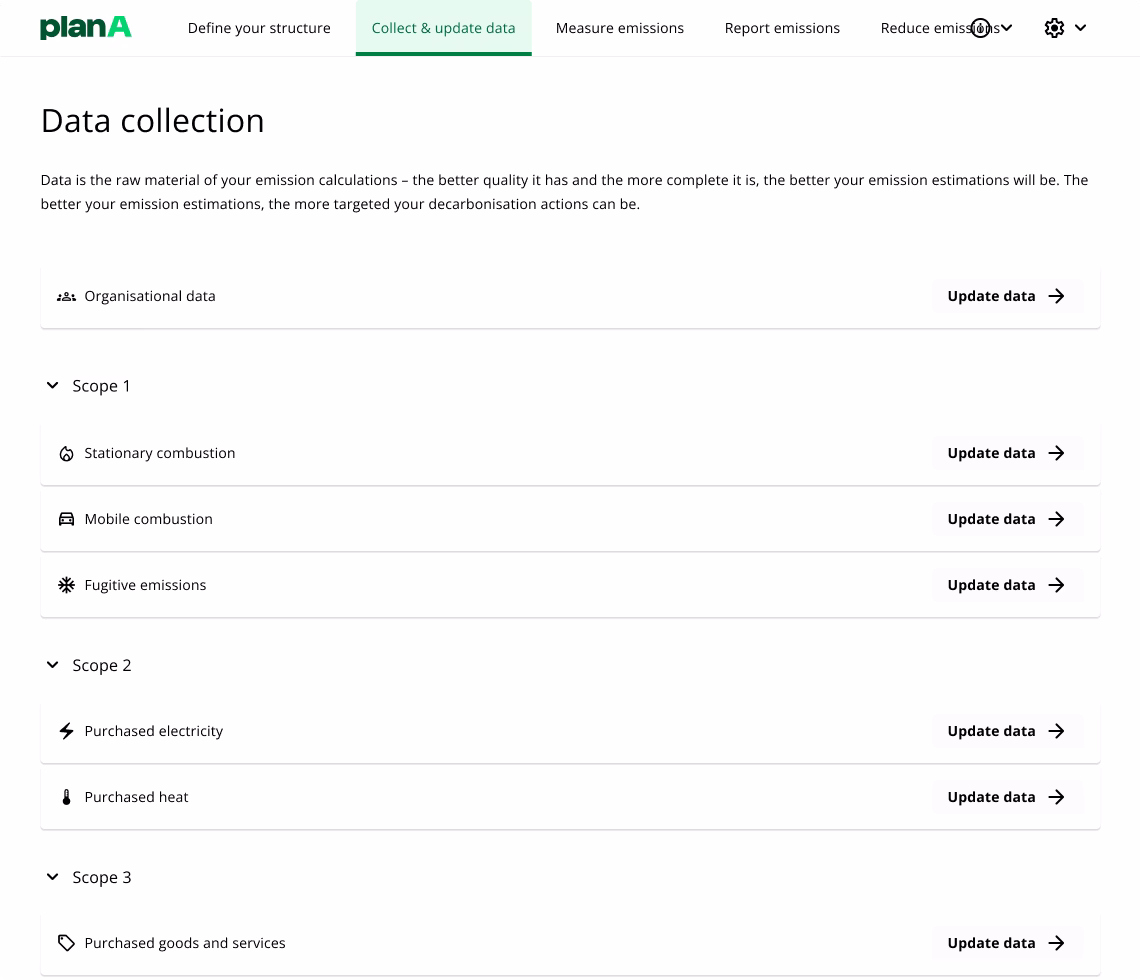1140x980 pixels.
Task: Click the Purchased heat label
Action: pyautogui.click(x=136, y=797)
